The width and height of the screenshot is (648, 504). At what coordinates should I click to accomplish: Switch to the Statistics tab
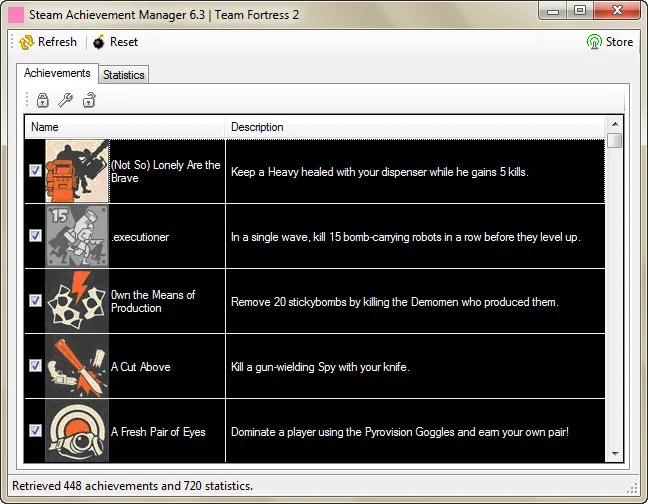pos(124,75)
